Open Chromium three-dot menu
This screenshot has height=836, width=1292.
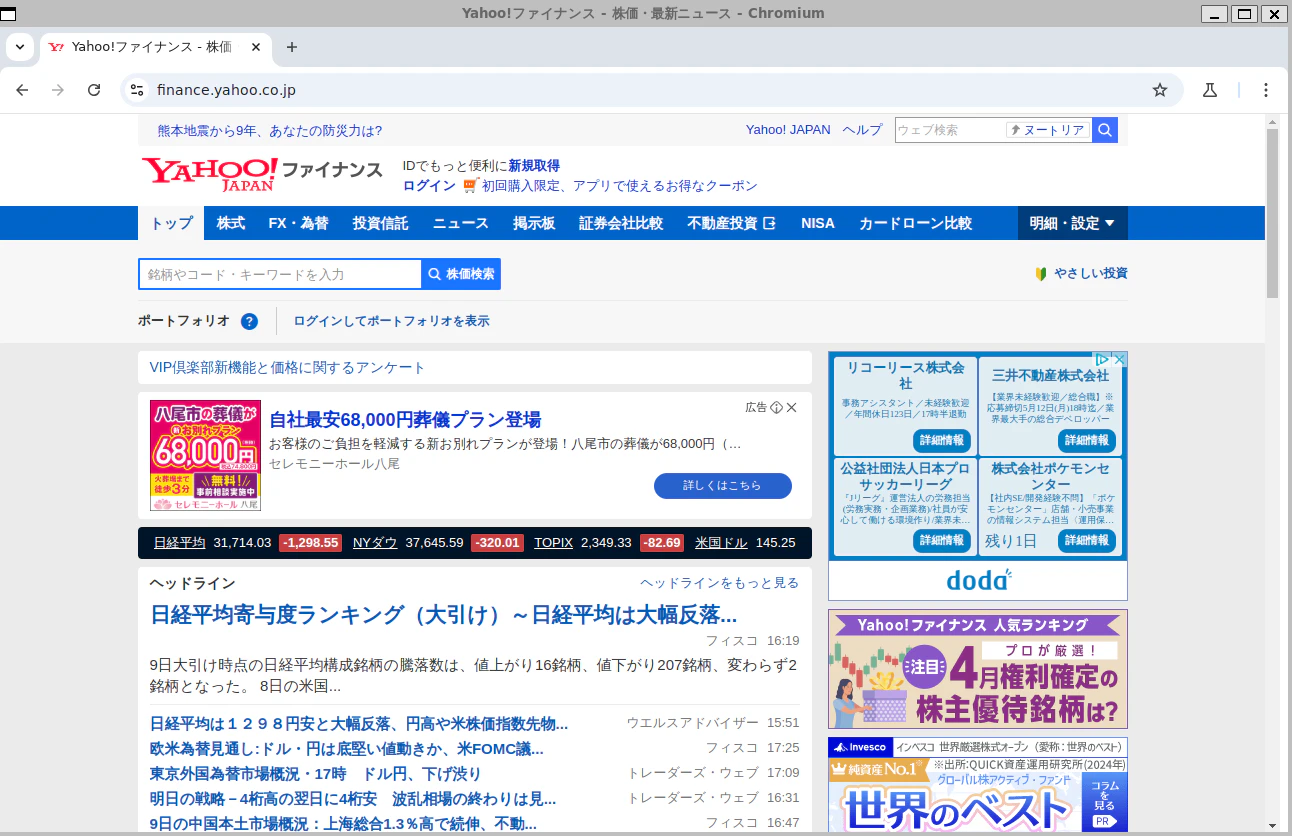point(1266,90)
